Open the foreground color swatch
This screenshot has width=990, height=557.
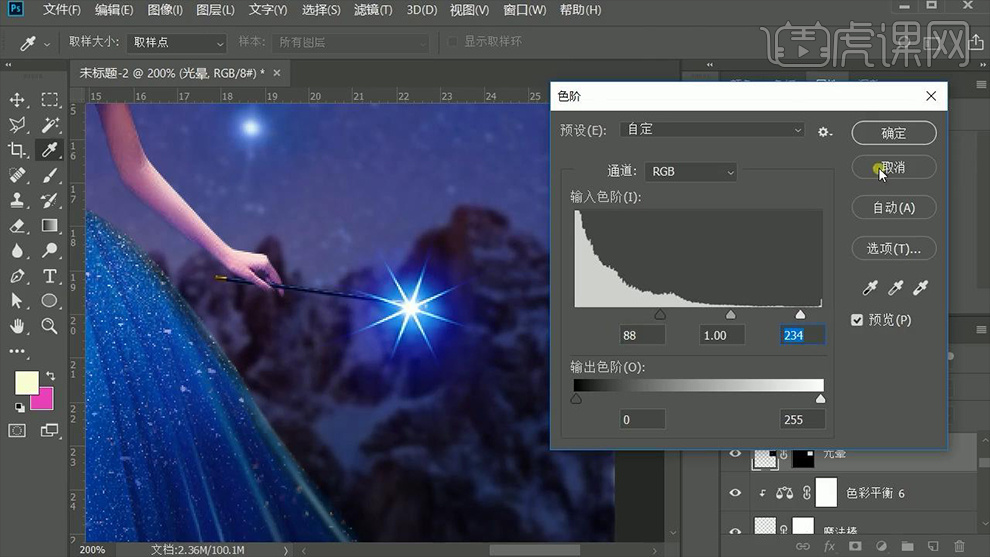(x=26, y=383)
